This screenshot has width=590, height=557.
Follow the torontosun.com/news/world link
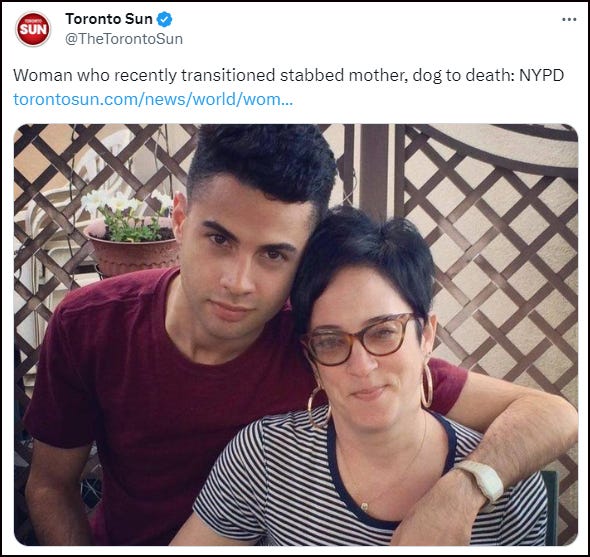coord(153,99)
